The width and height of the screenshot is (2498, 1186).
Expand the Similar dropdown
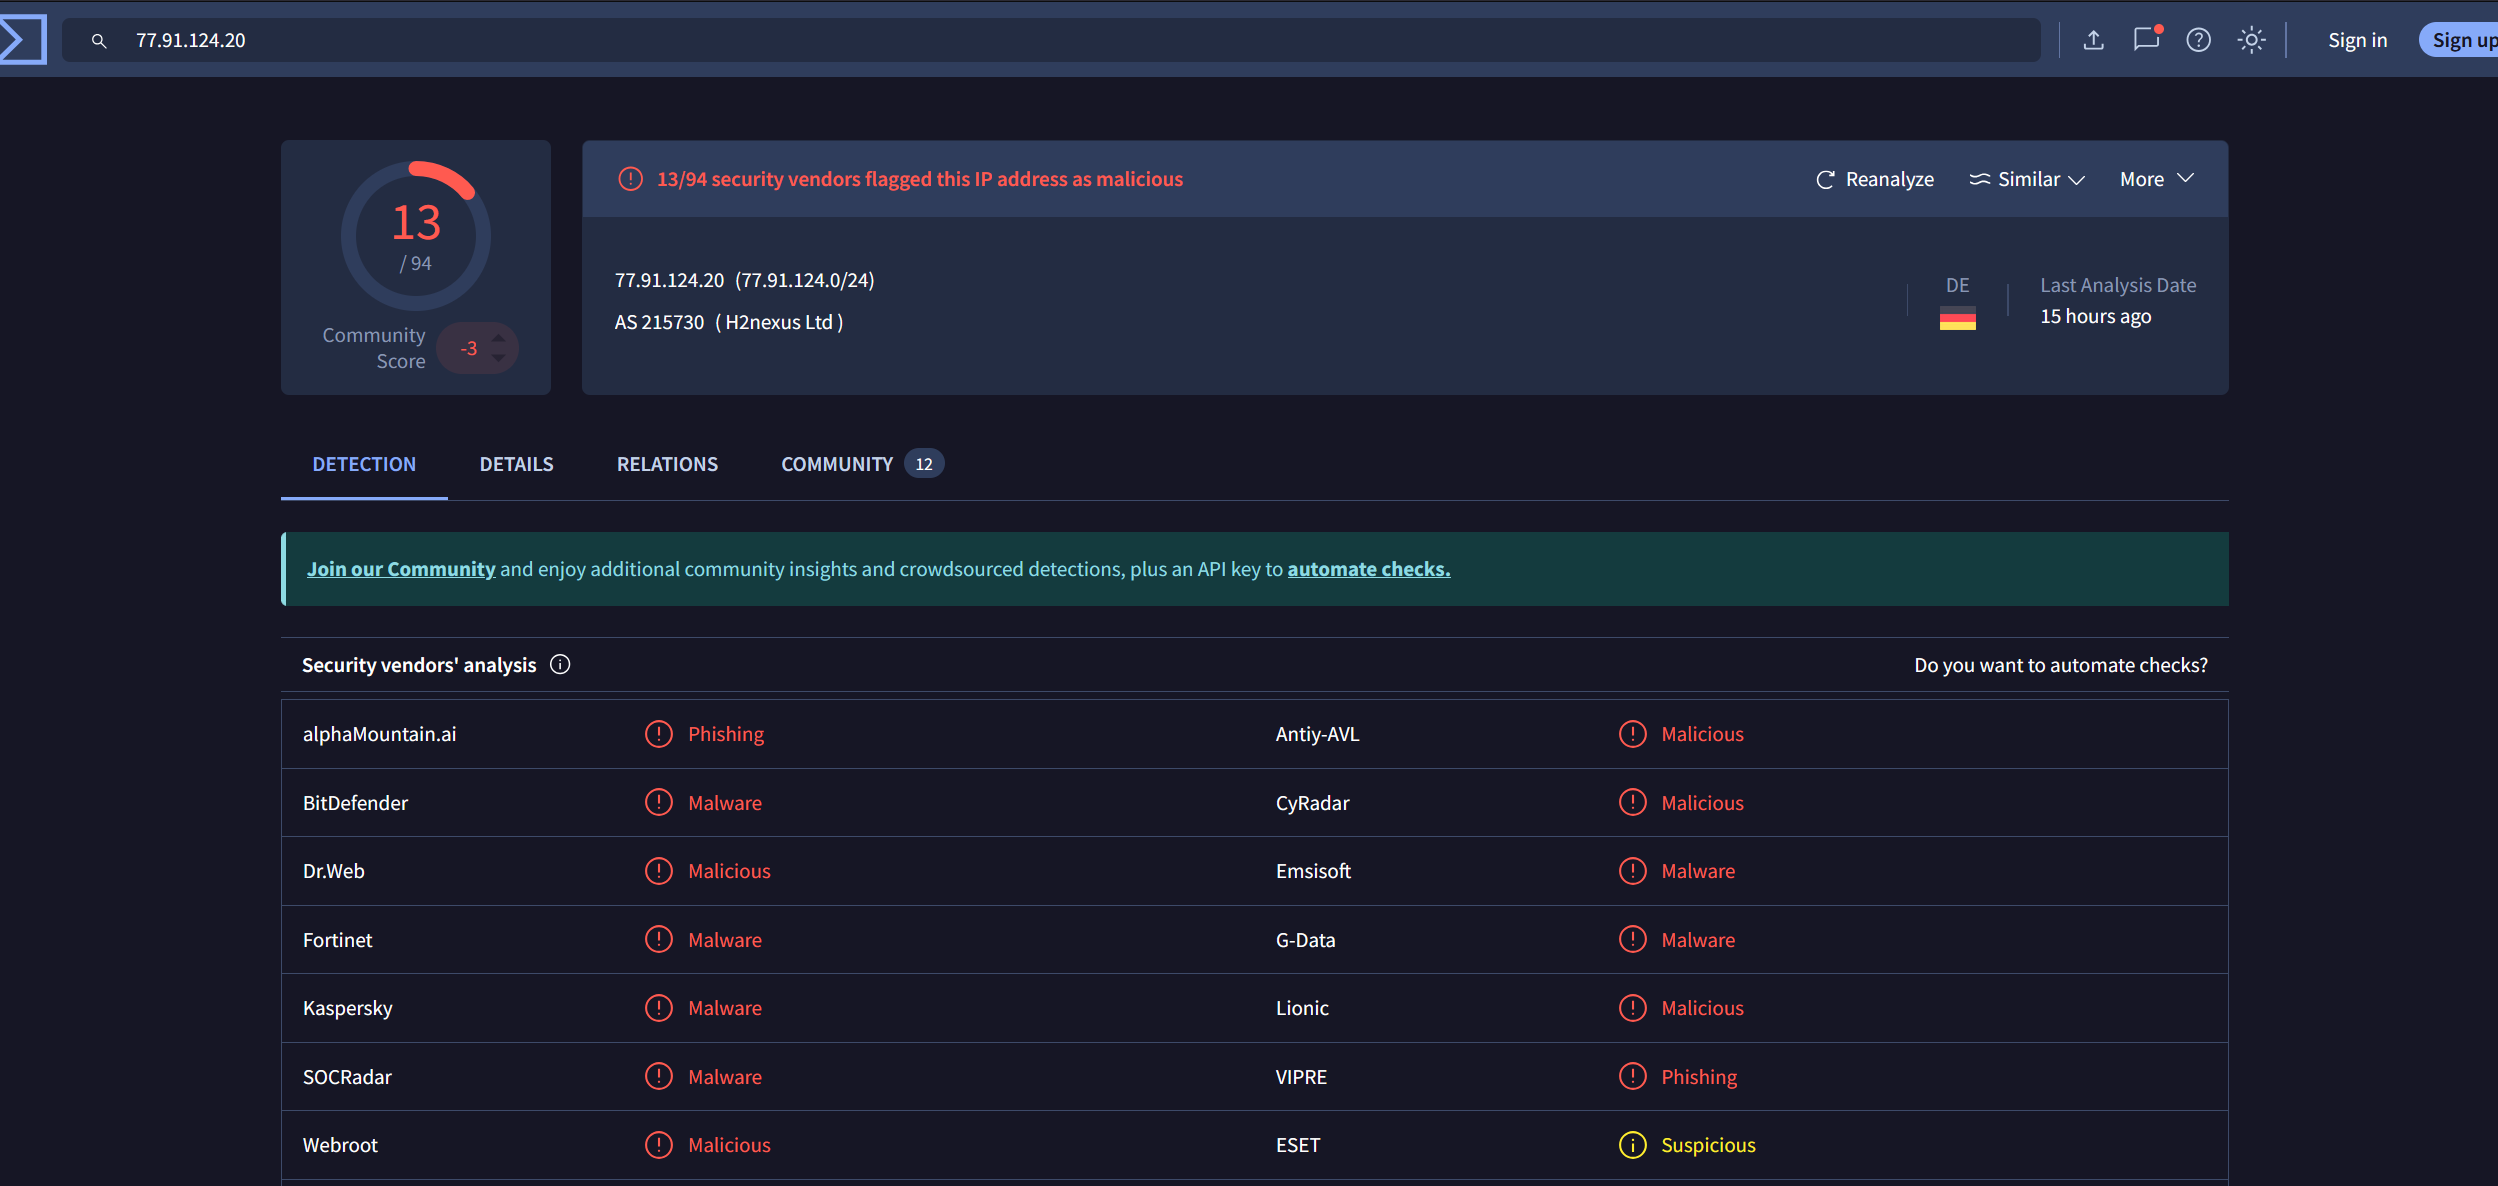2027,179
